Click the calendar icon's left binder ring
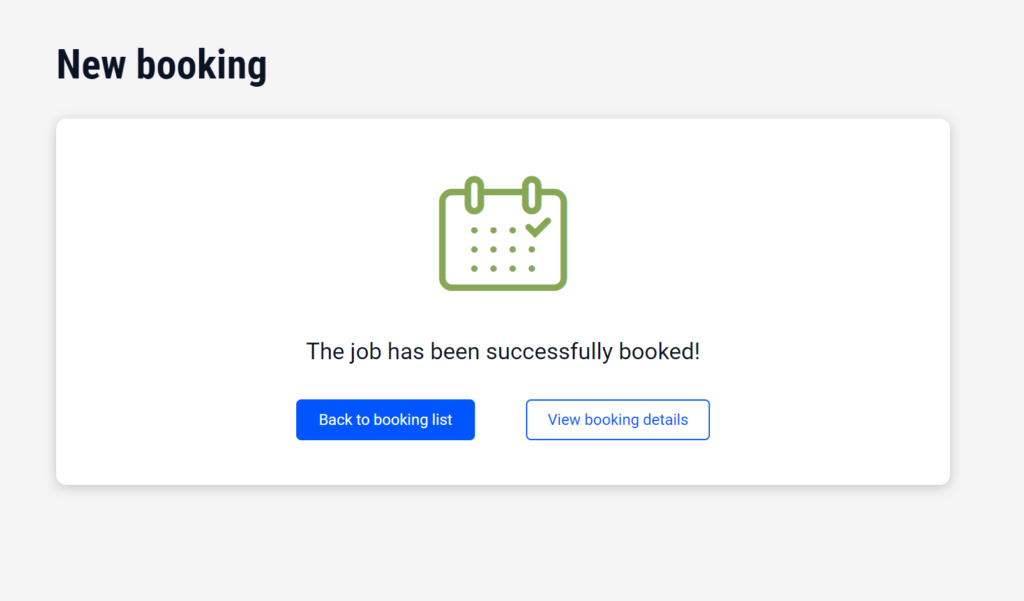 click(x=475, y=193)
